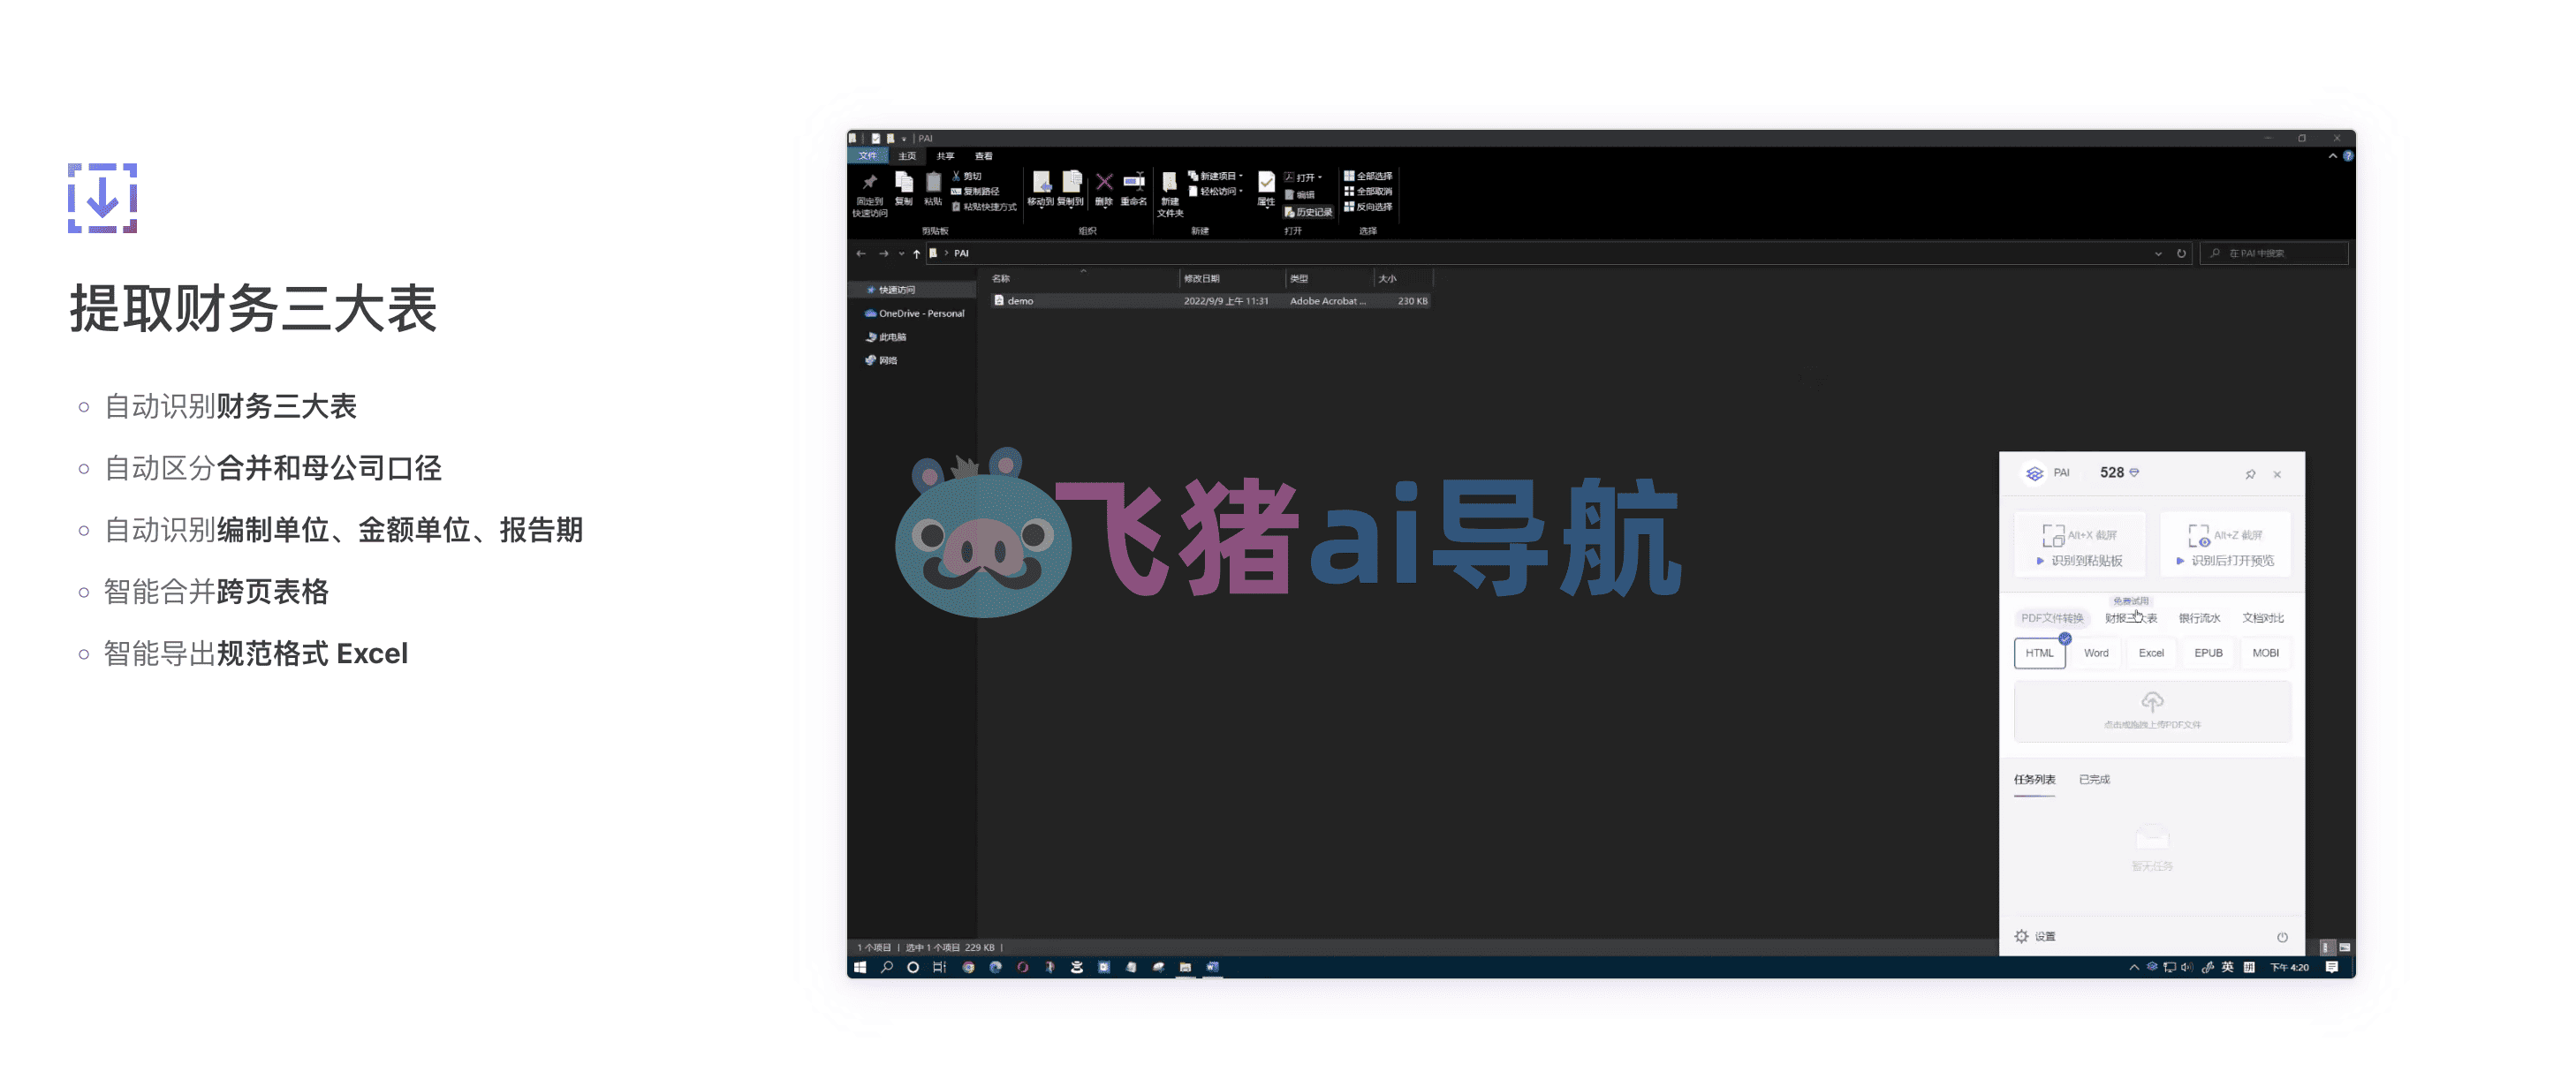Switch to the View (查看) ribbon tab
The image size is (2576, 1065).
point(983,156)
